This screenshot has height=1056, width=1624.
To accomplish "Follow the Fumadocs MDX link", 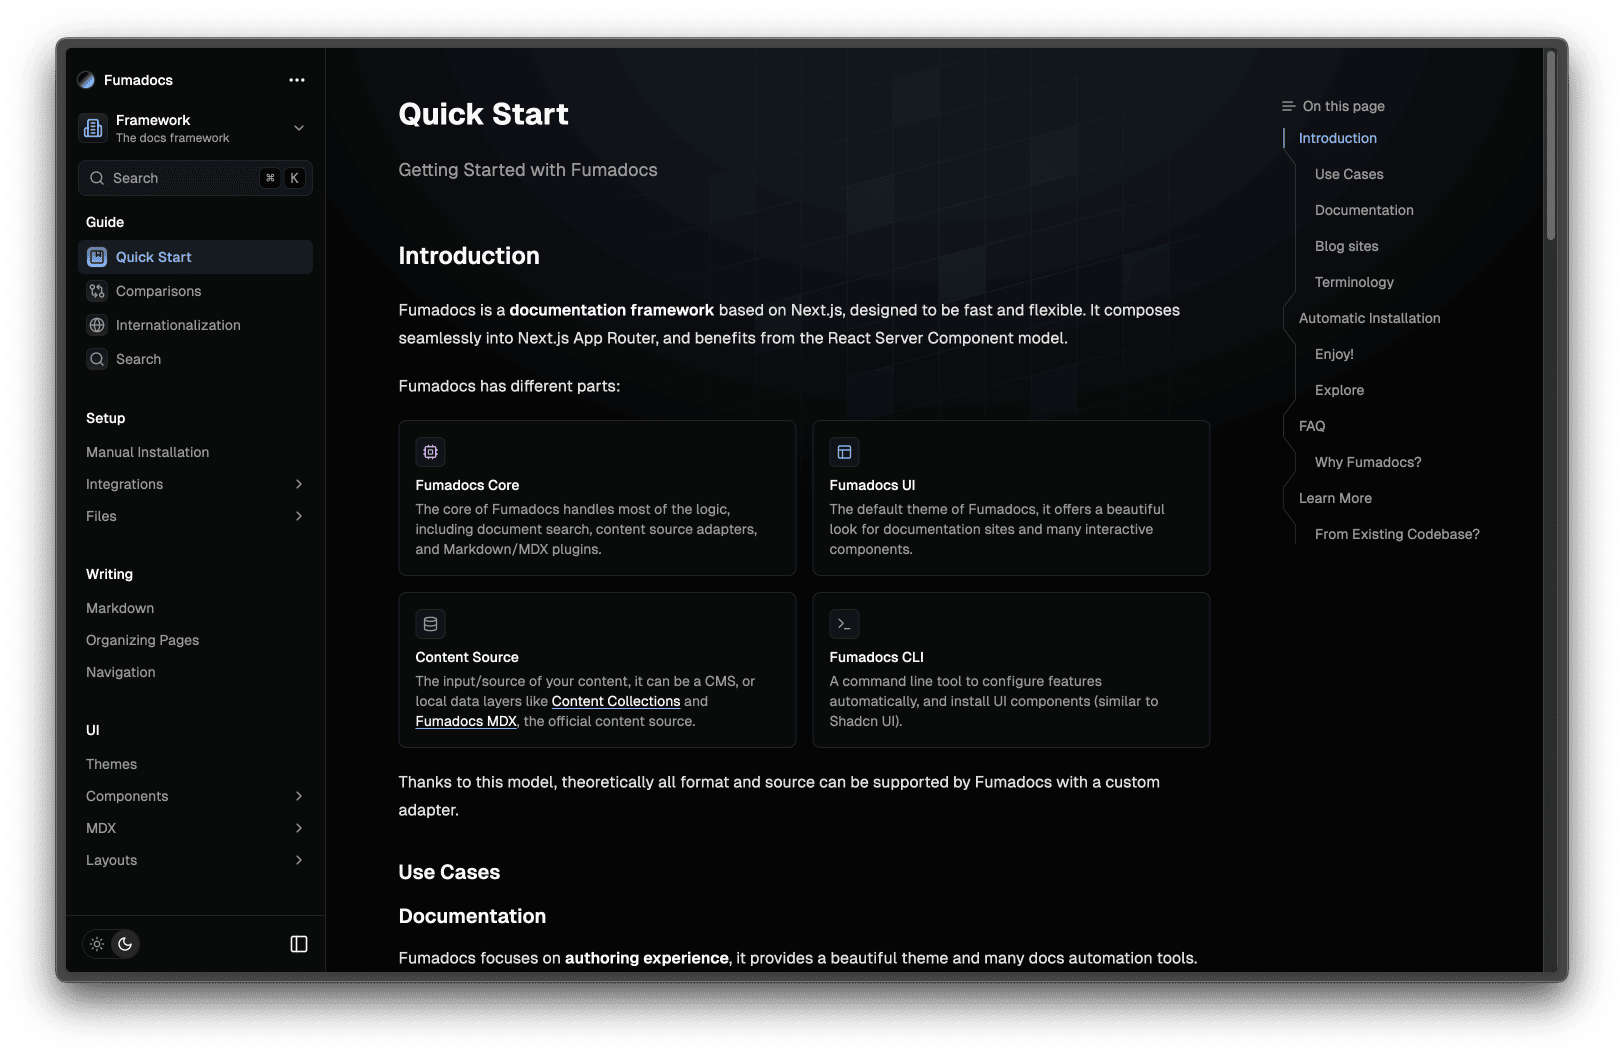I will [x=466, y=721].
